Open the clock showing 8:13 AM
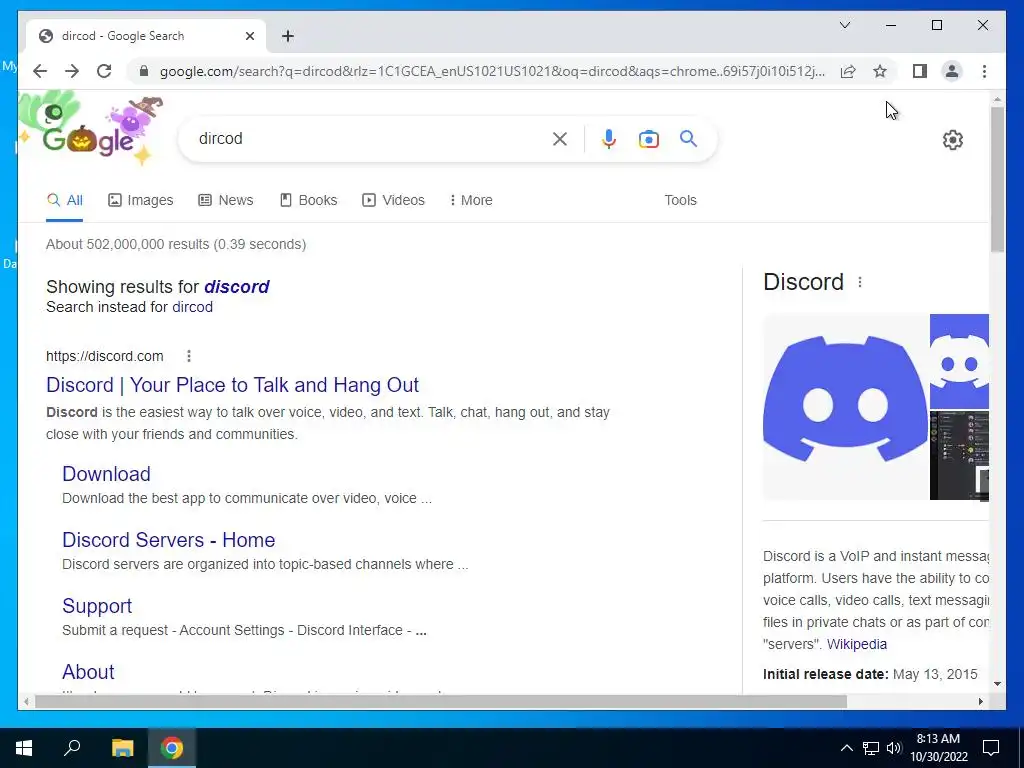The height and width of the screenshot is (768, 1024). (x=938, y=748)
